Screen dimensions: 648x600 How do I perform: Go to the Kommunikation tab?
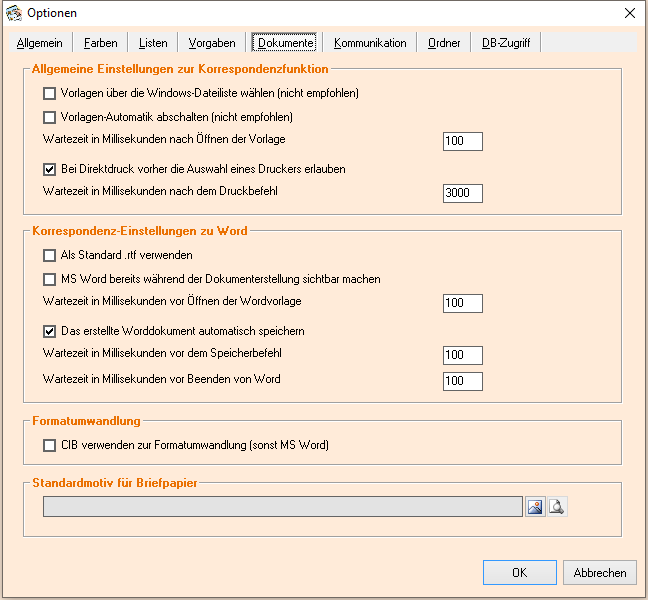pyautogui.click(x=370, y=43)
